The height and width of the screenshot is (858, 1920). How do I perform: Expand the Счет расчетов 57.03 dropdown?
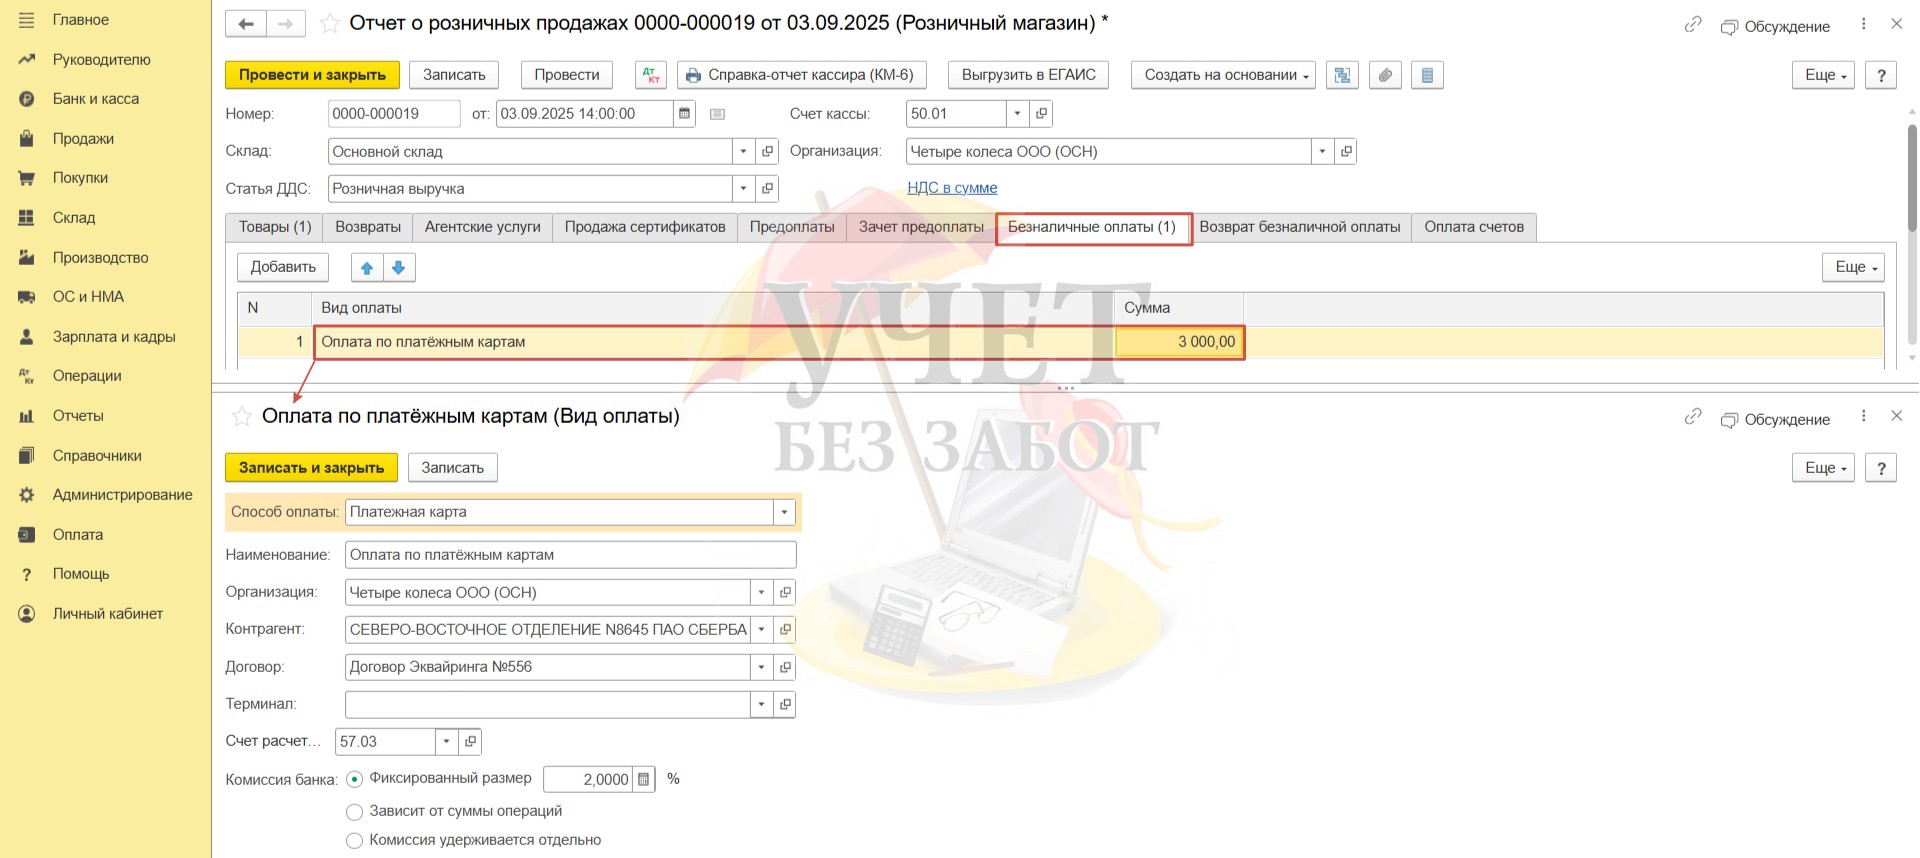(x=446, y=742)
